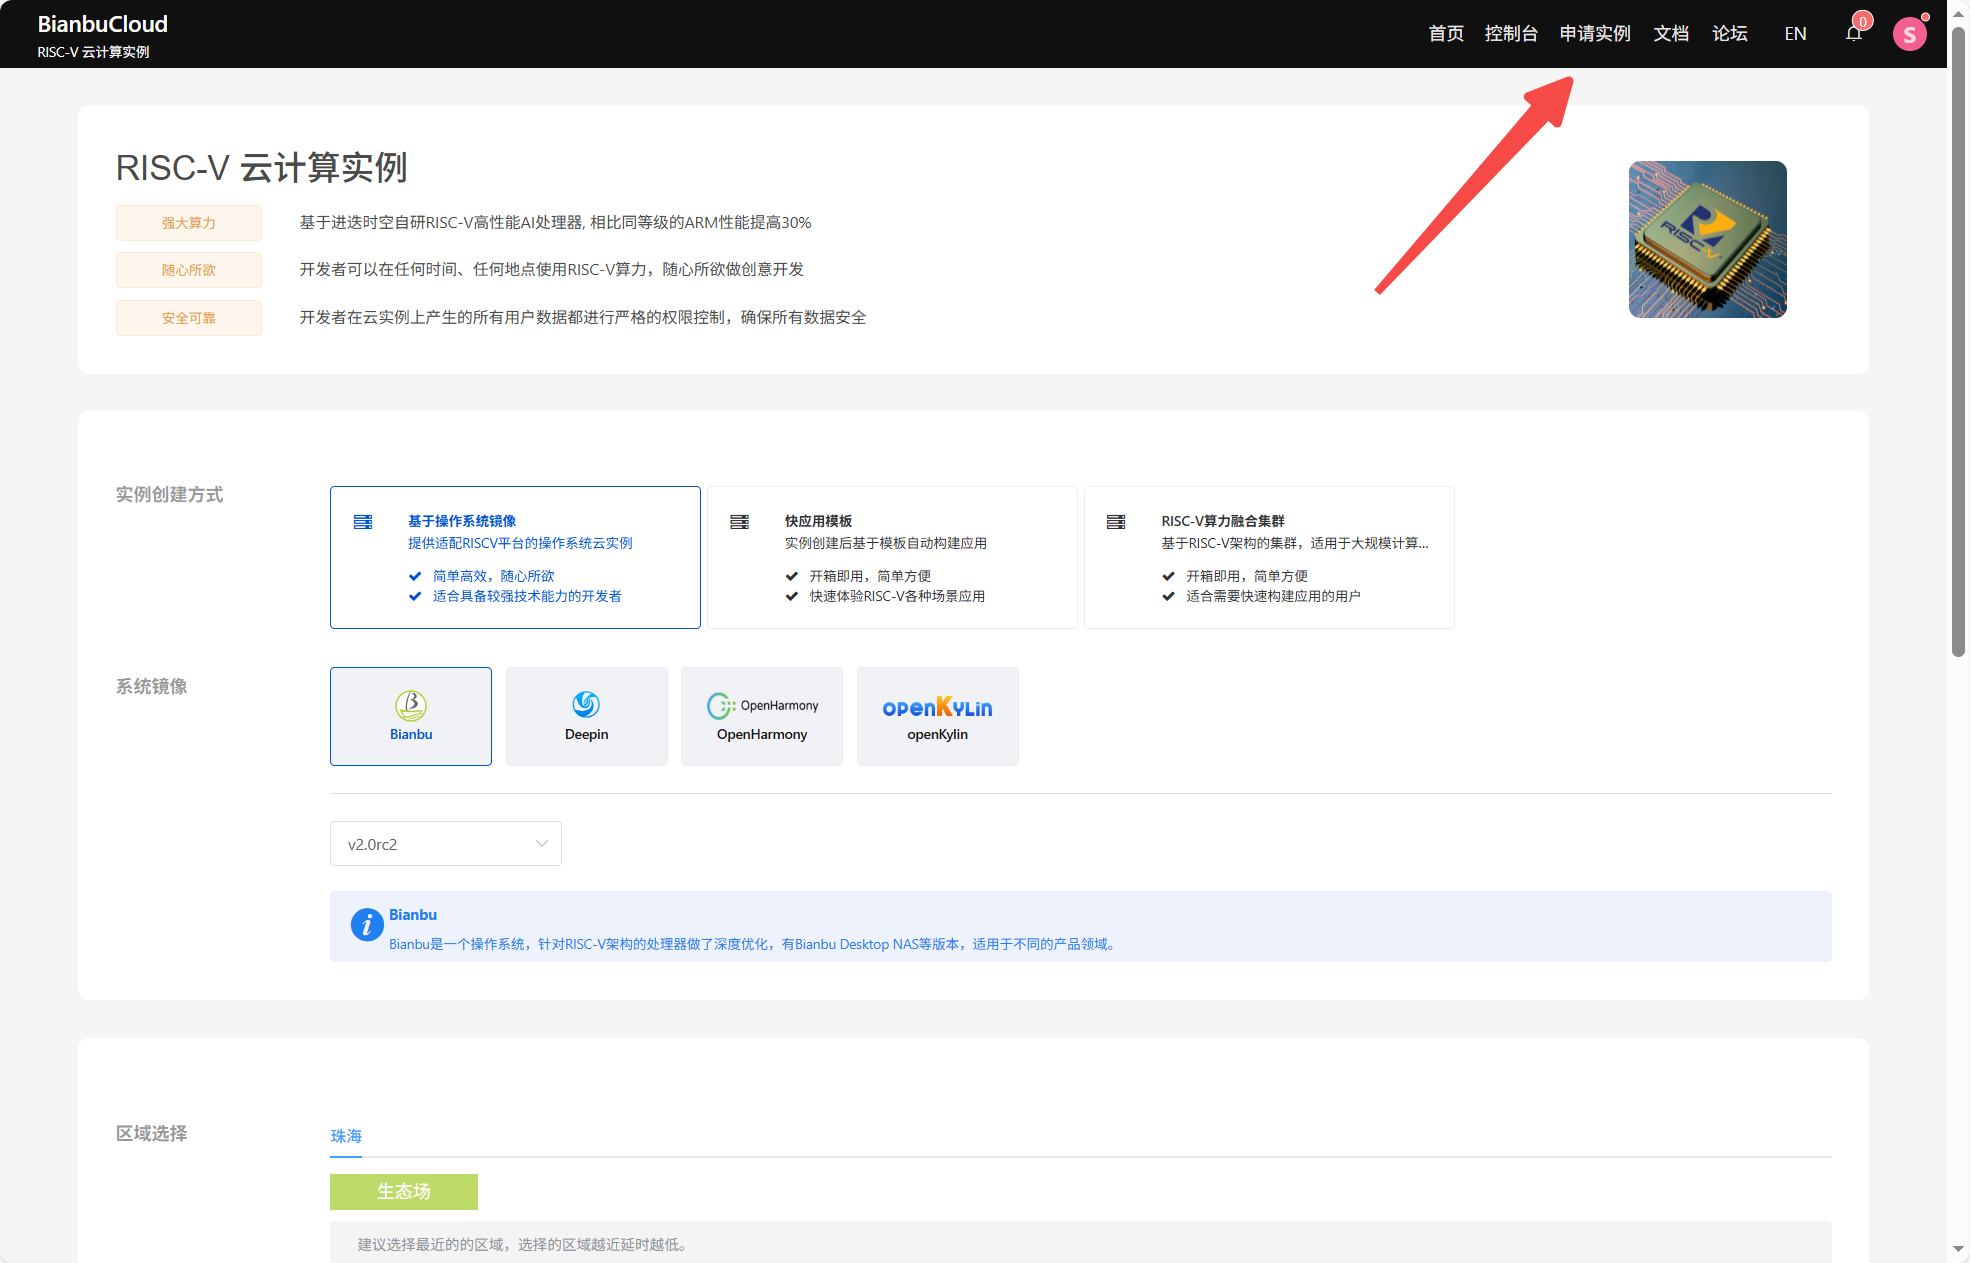Image resolution: width=1970 pixels, height=1263 pixels.
Task: Choose the openKylin system image
Action: (937, 716)
